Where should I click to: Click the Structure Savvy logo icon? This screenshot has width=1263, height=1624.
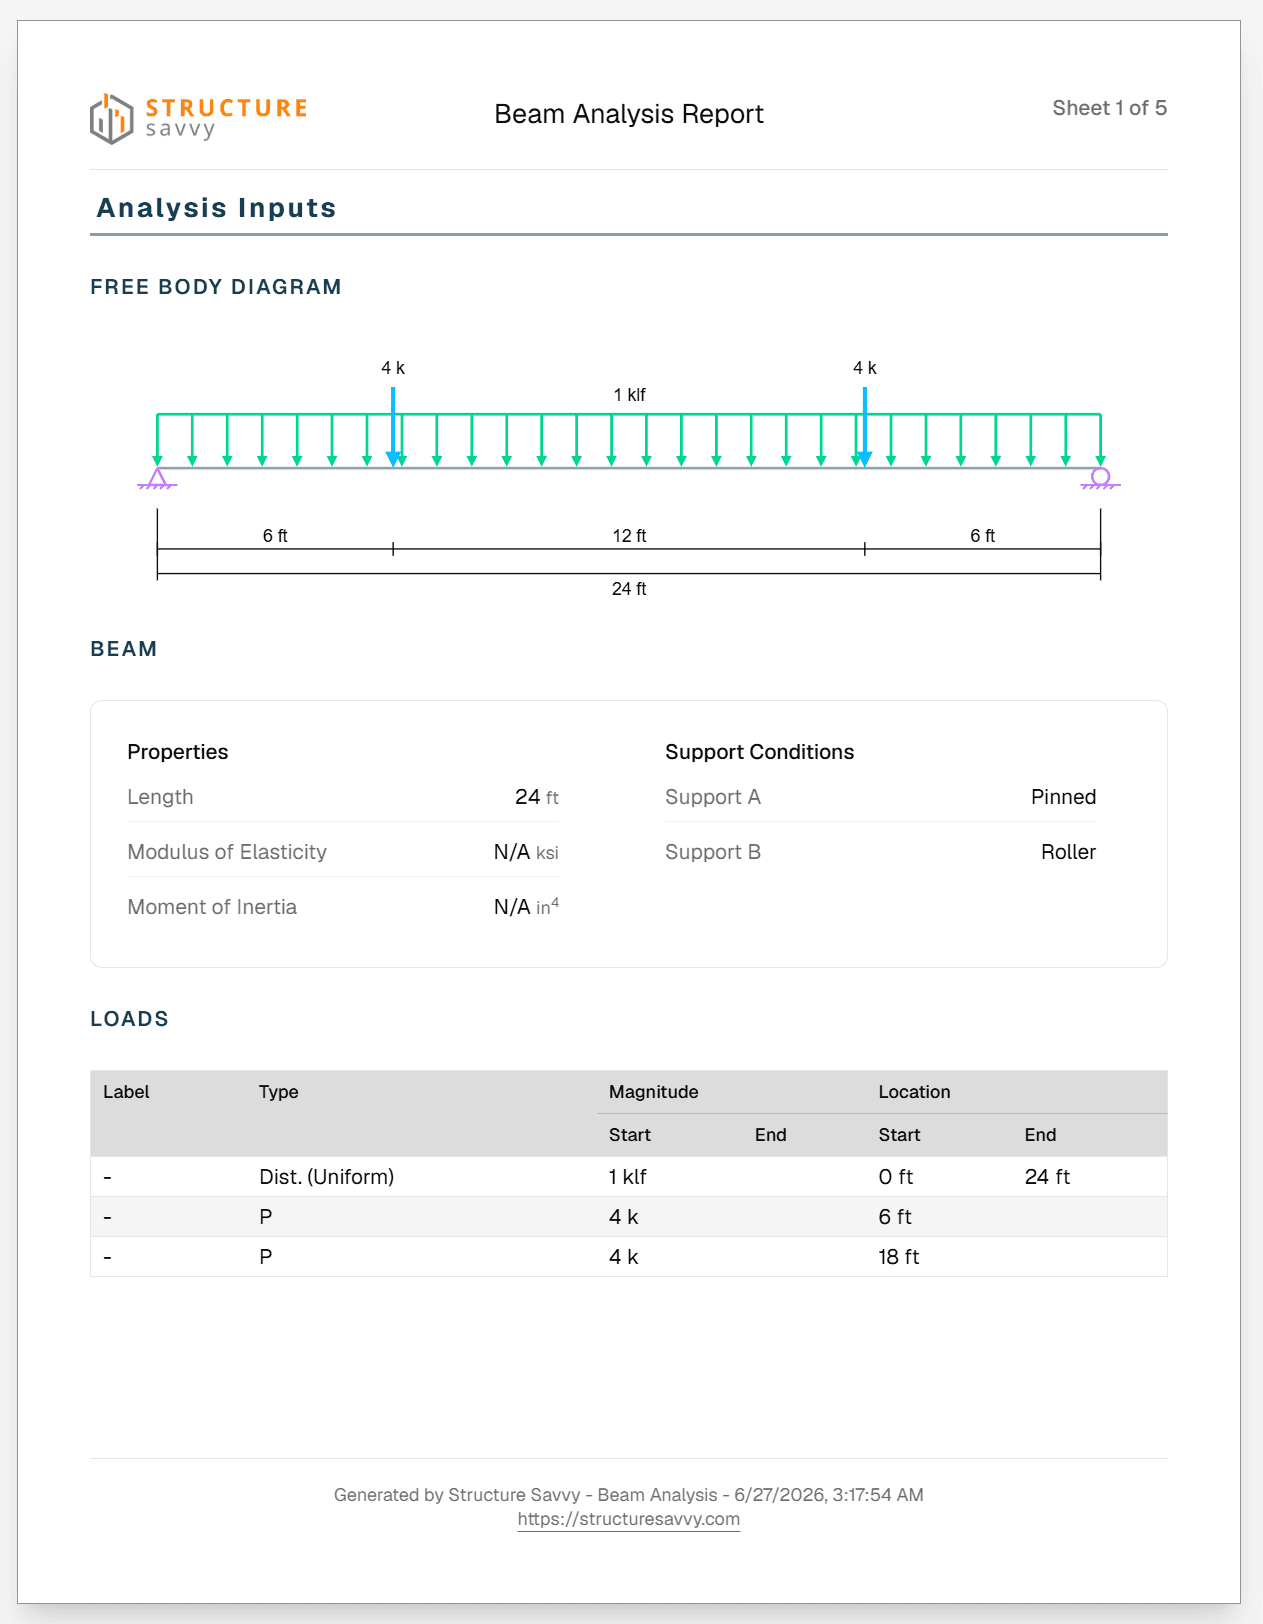111,119
